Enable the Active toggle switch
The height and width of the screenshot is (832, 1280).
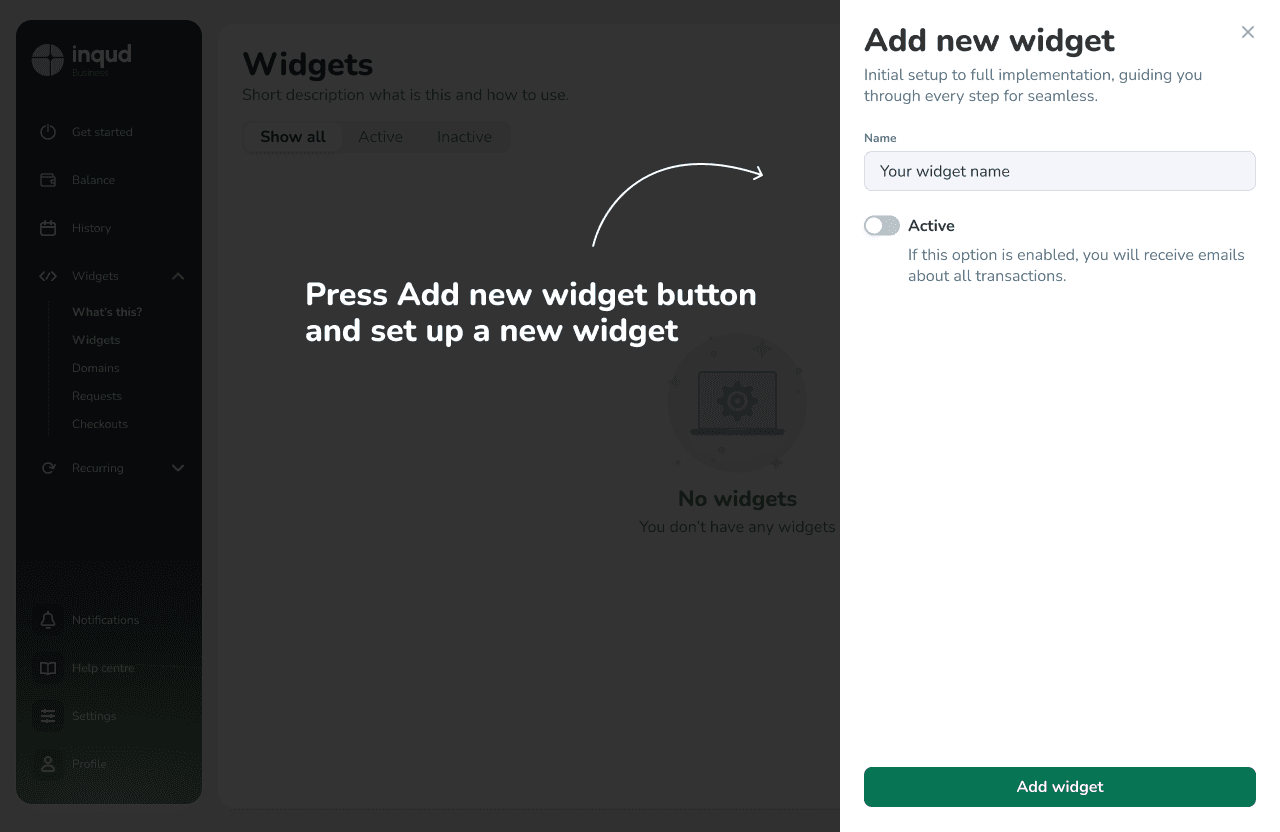pos(882,226)
